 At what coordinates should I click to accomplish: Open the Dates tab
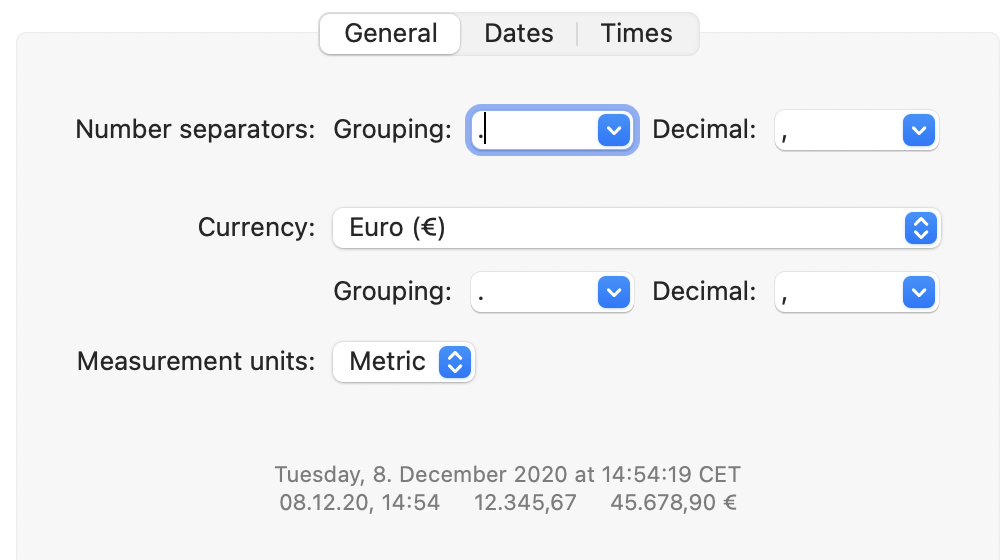(518, 34)
